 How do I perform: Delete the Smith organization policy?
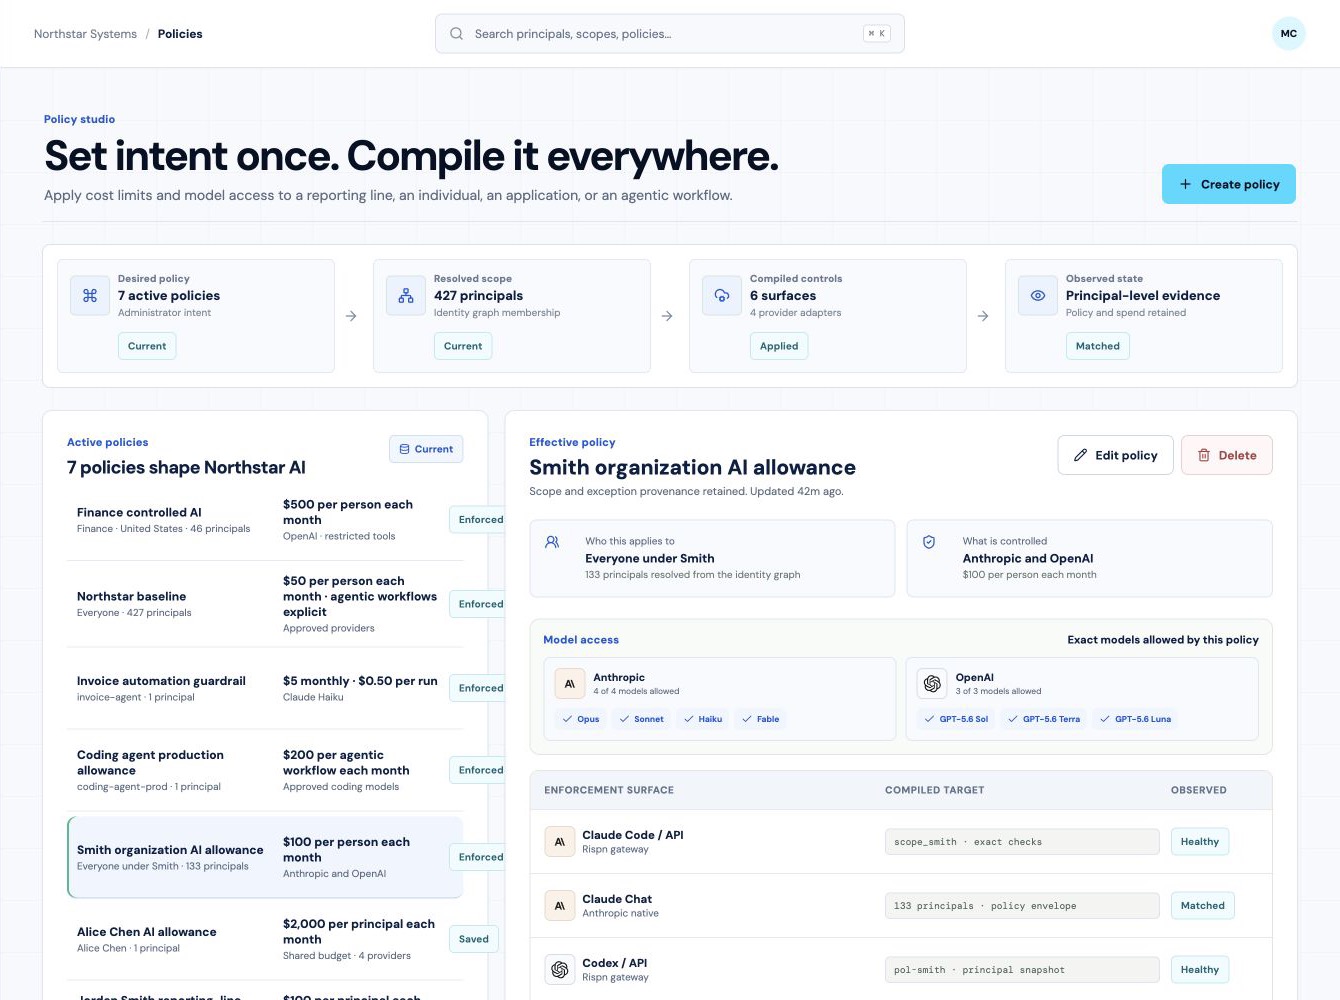tap(1227, 455)
